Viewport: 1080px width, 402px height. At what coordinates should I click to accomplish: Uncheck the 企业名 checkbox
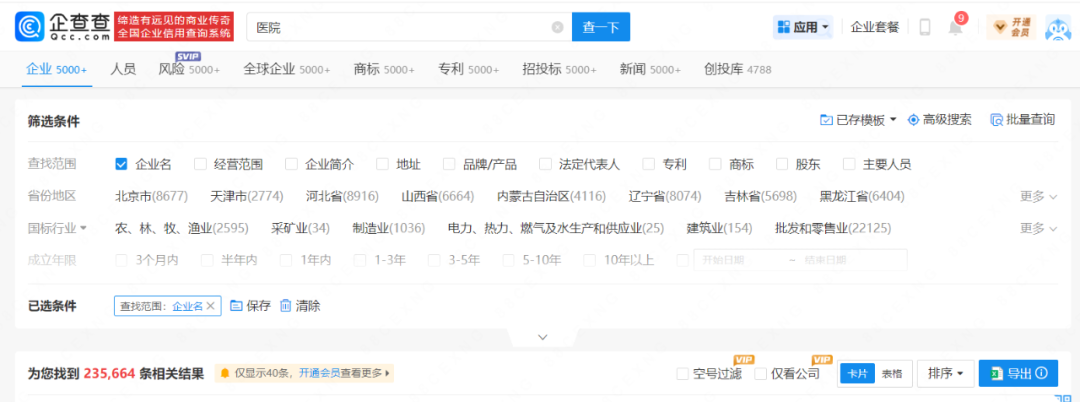coord(121,164)
